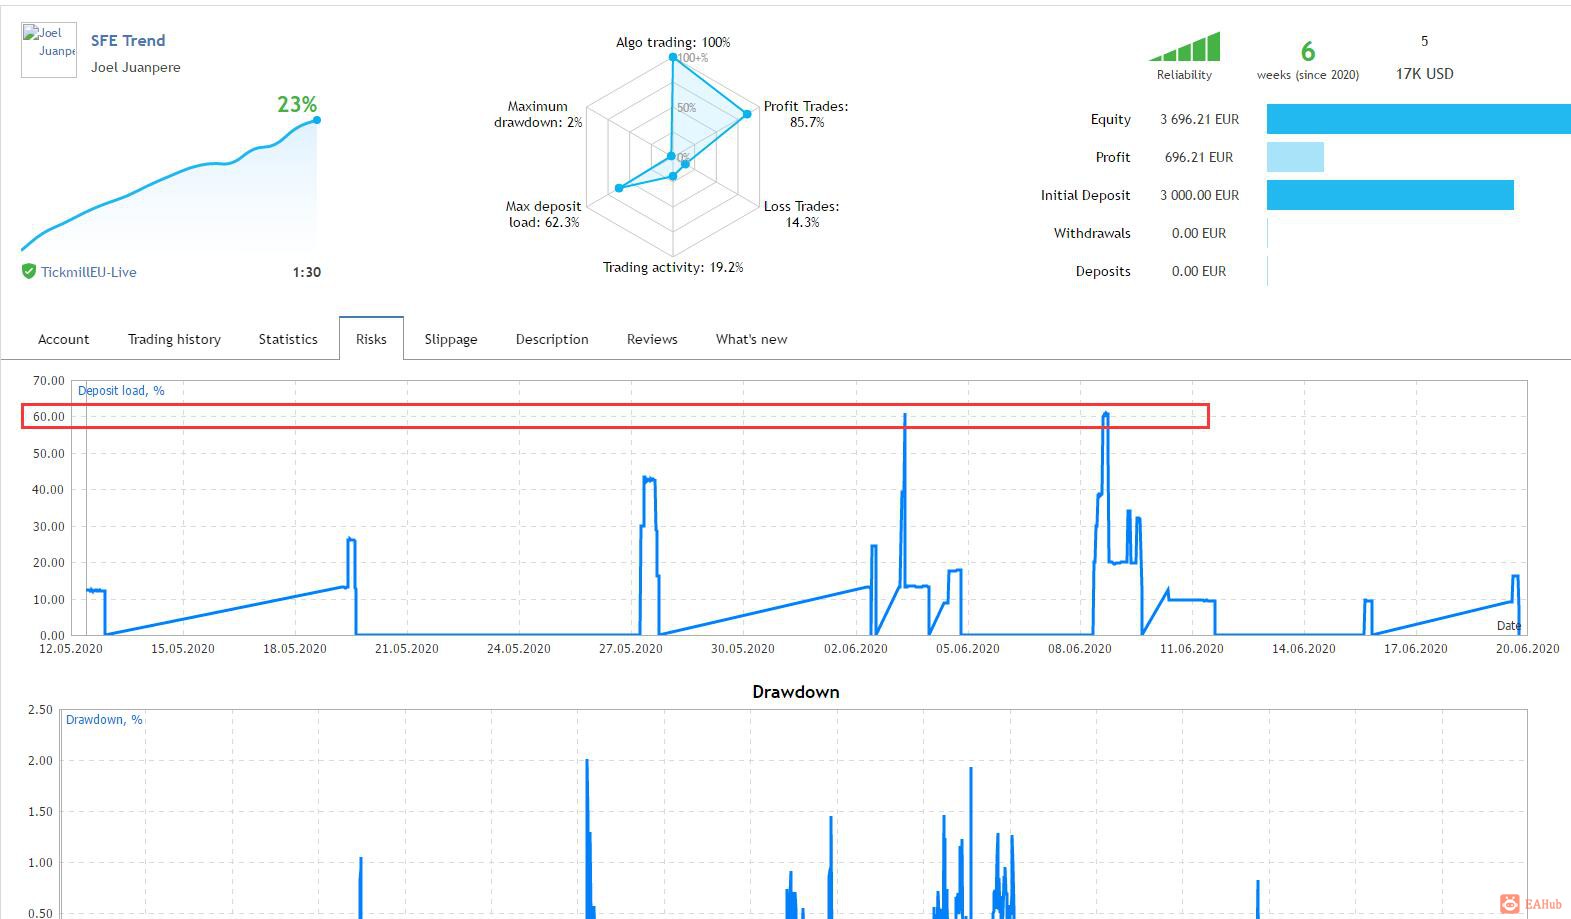Open the Reviews tab
This screenshot has width=1571, height=919.
[652, 339]
